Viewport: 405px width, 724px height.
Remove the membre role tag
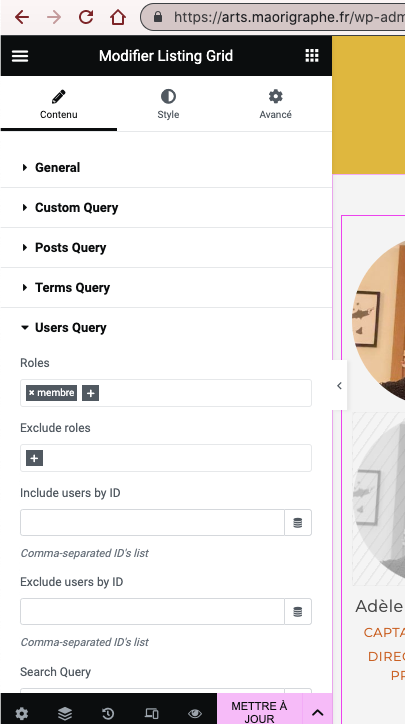click(x=31, y=393)
